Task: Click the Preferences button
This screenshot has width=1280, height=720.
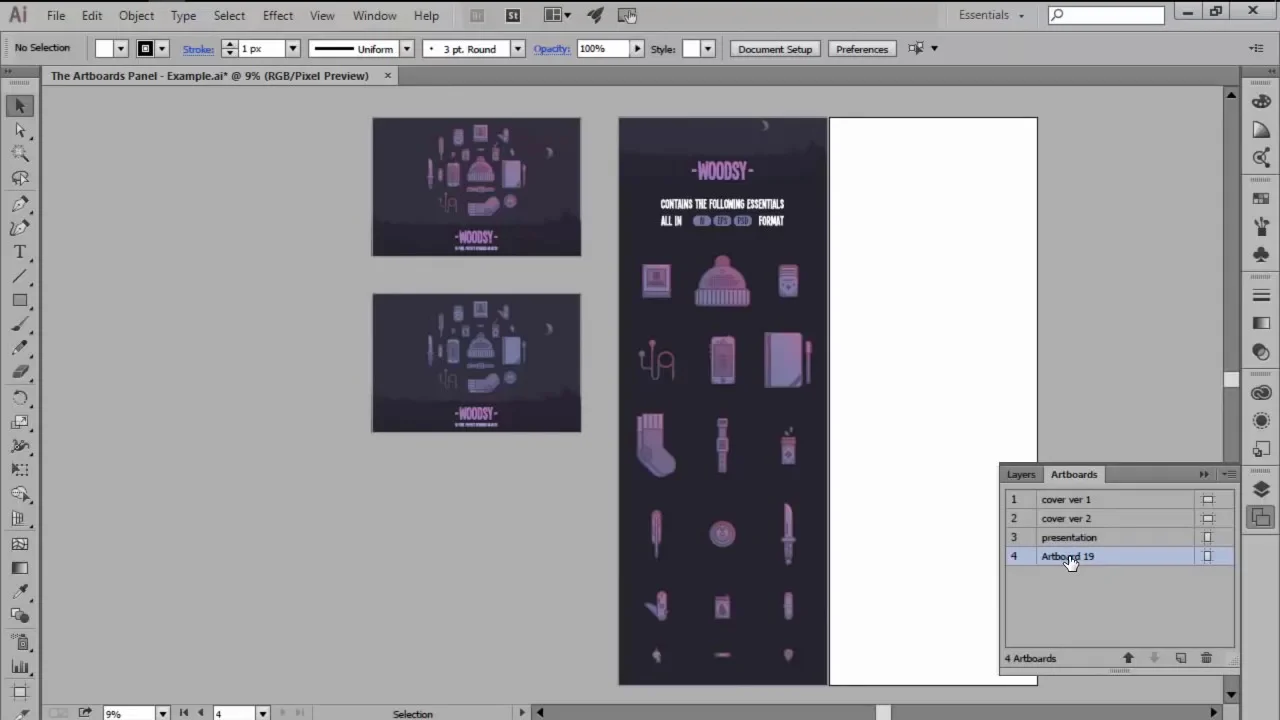Action: (x=861, y=49)
